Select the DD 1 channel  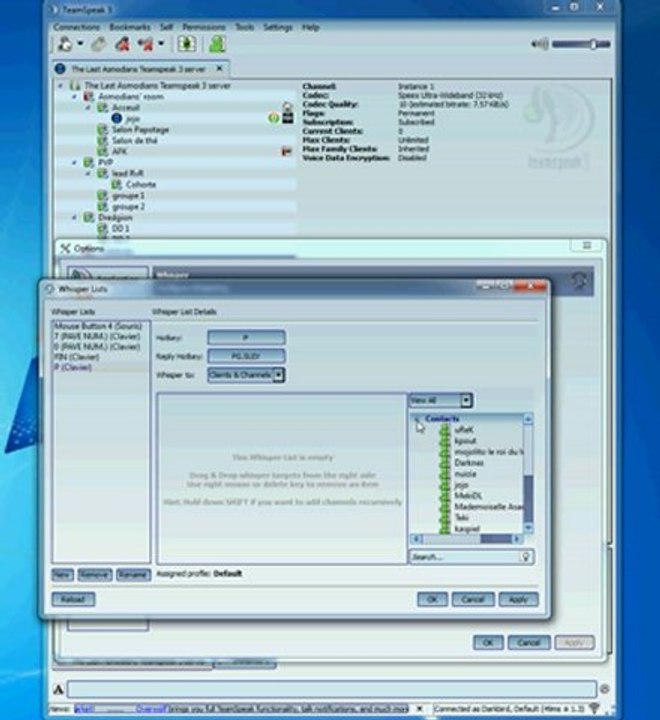click(121, 229)
